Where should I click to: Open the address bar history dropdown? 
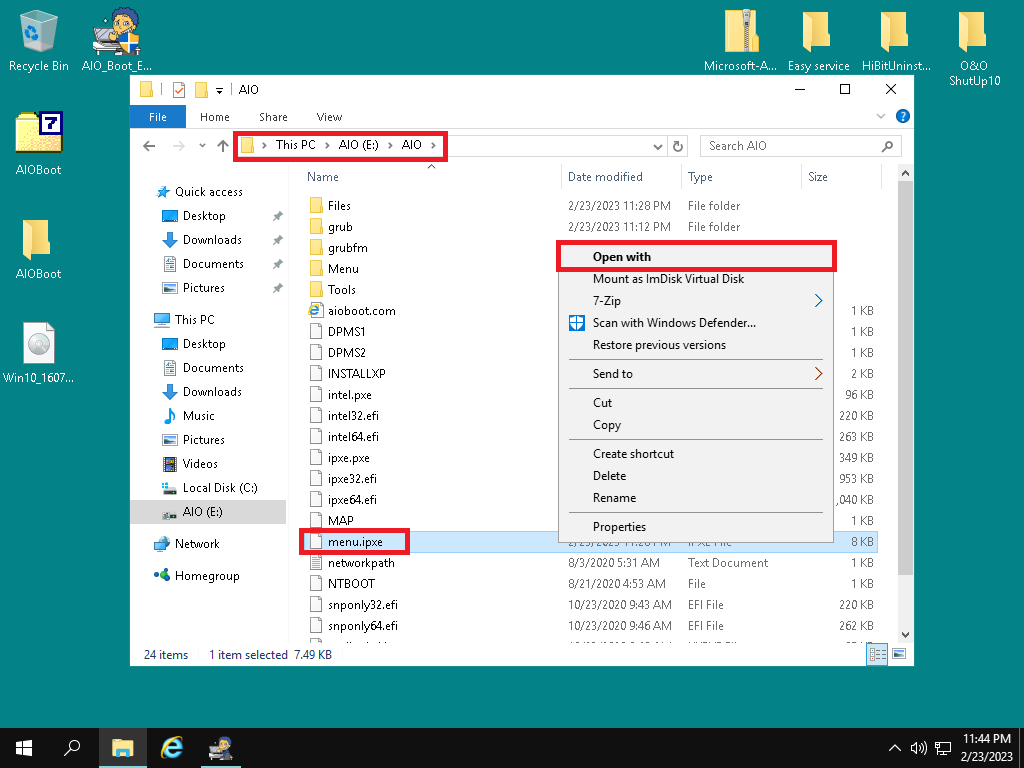(657, 146)
